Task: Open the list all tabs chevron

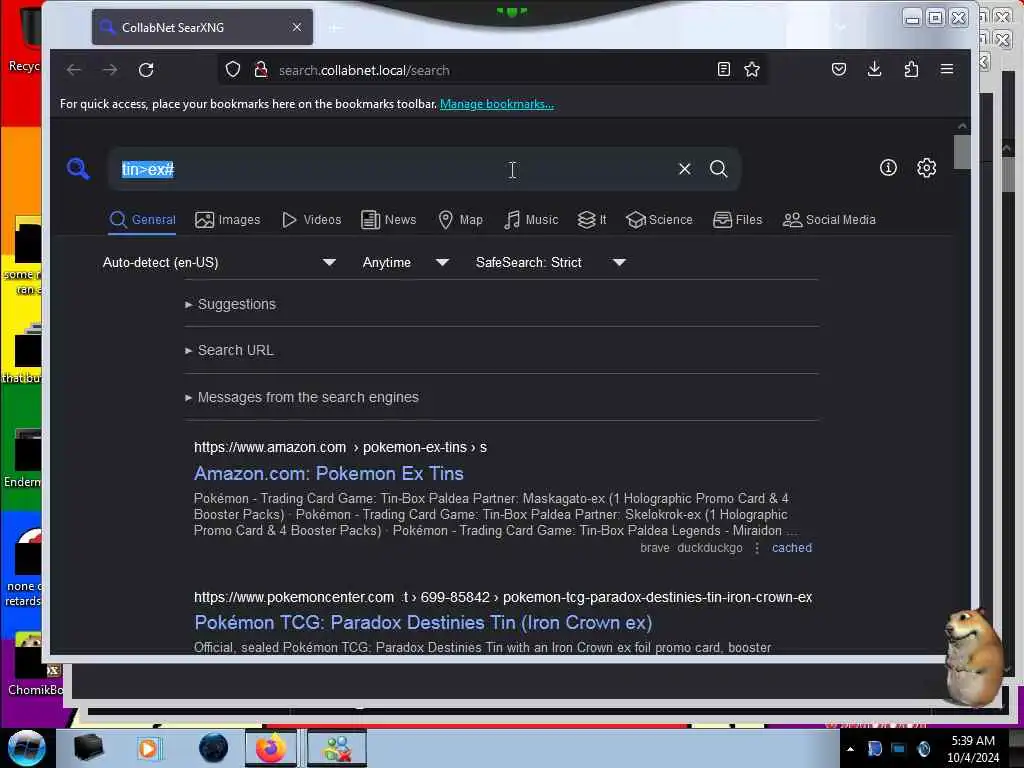Action: tap(840, 27)
